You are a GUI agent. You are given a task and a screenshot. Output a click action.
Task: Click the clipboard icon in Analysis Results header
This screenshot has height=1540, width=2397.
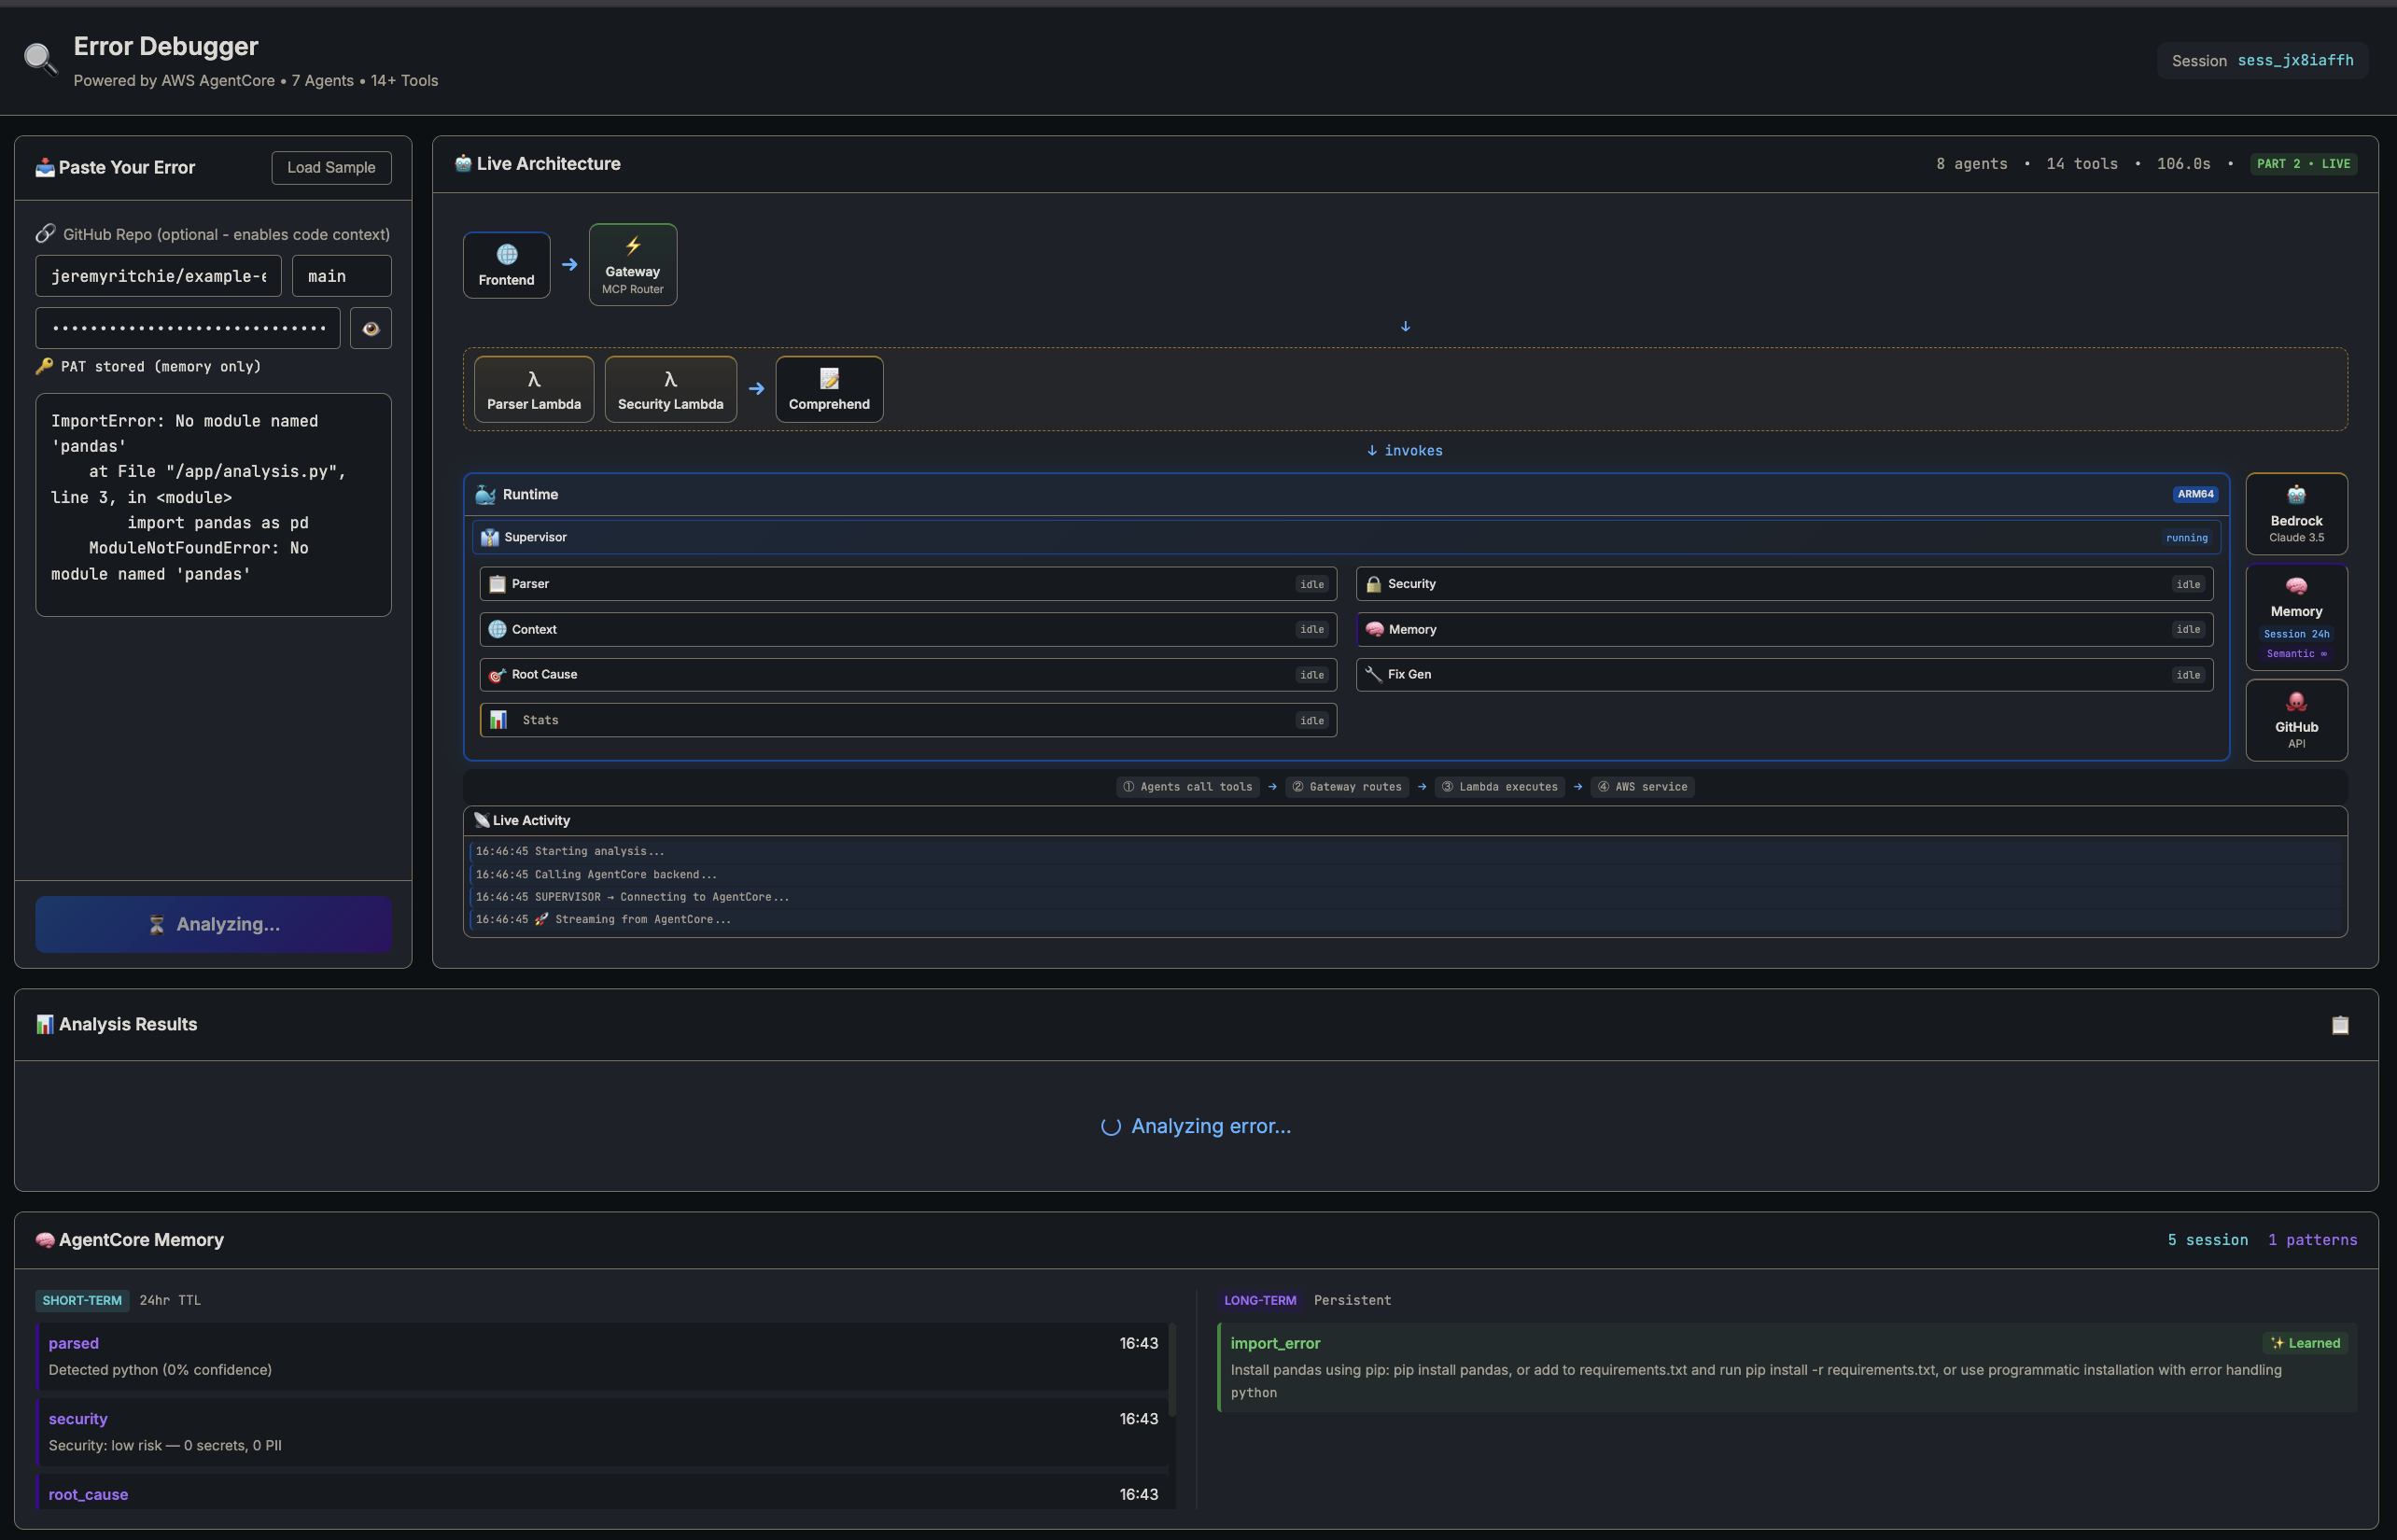click(2339, 1024)
